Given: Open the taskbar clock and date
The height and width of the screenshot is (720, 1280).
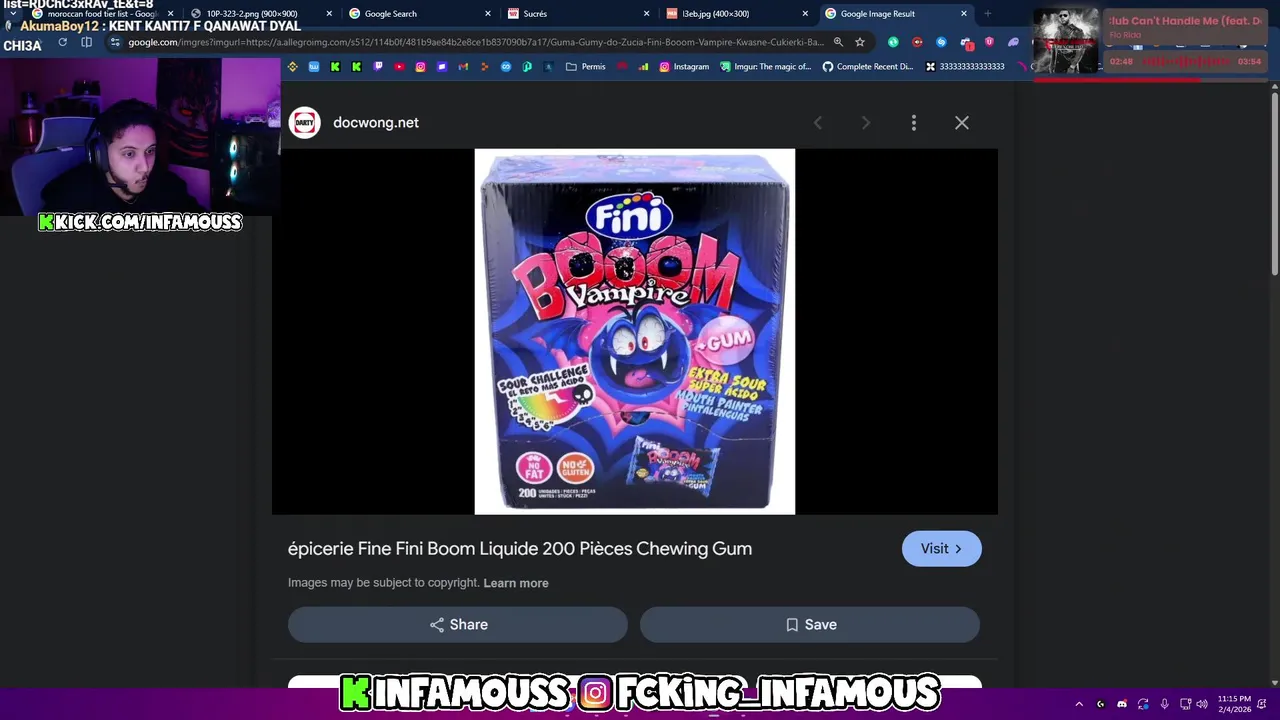Looking at the screenshot, I should pyautogui.click(x=1234, y=704).
